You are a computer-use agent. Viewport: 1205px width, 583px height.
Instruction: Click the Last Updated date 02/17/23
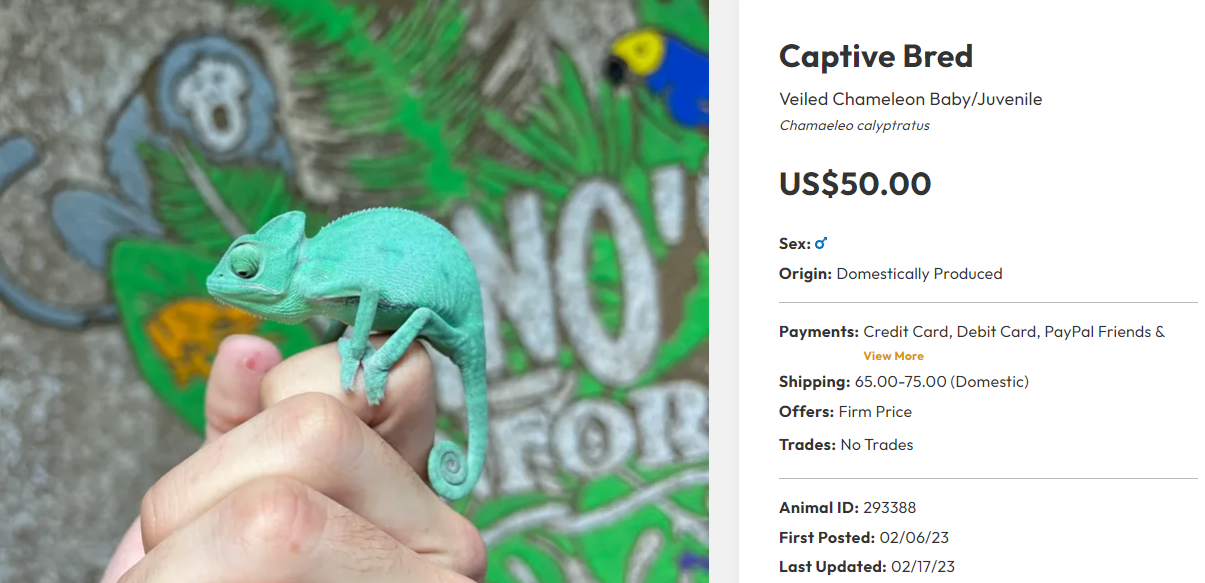pyautogui.click(x=922, y=567)
